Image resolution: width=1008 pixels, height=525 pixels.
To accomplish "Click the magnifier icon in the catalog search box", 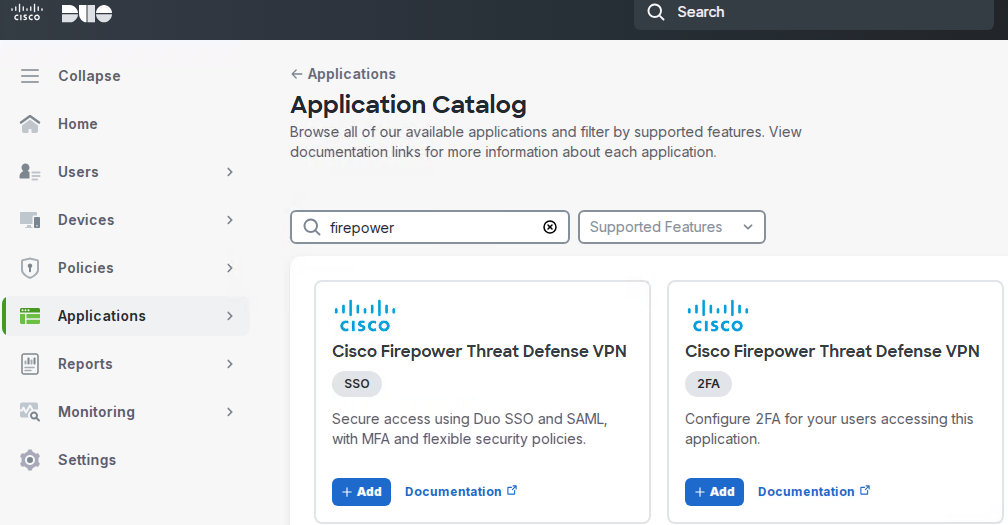I will 312,227.
